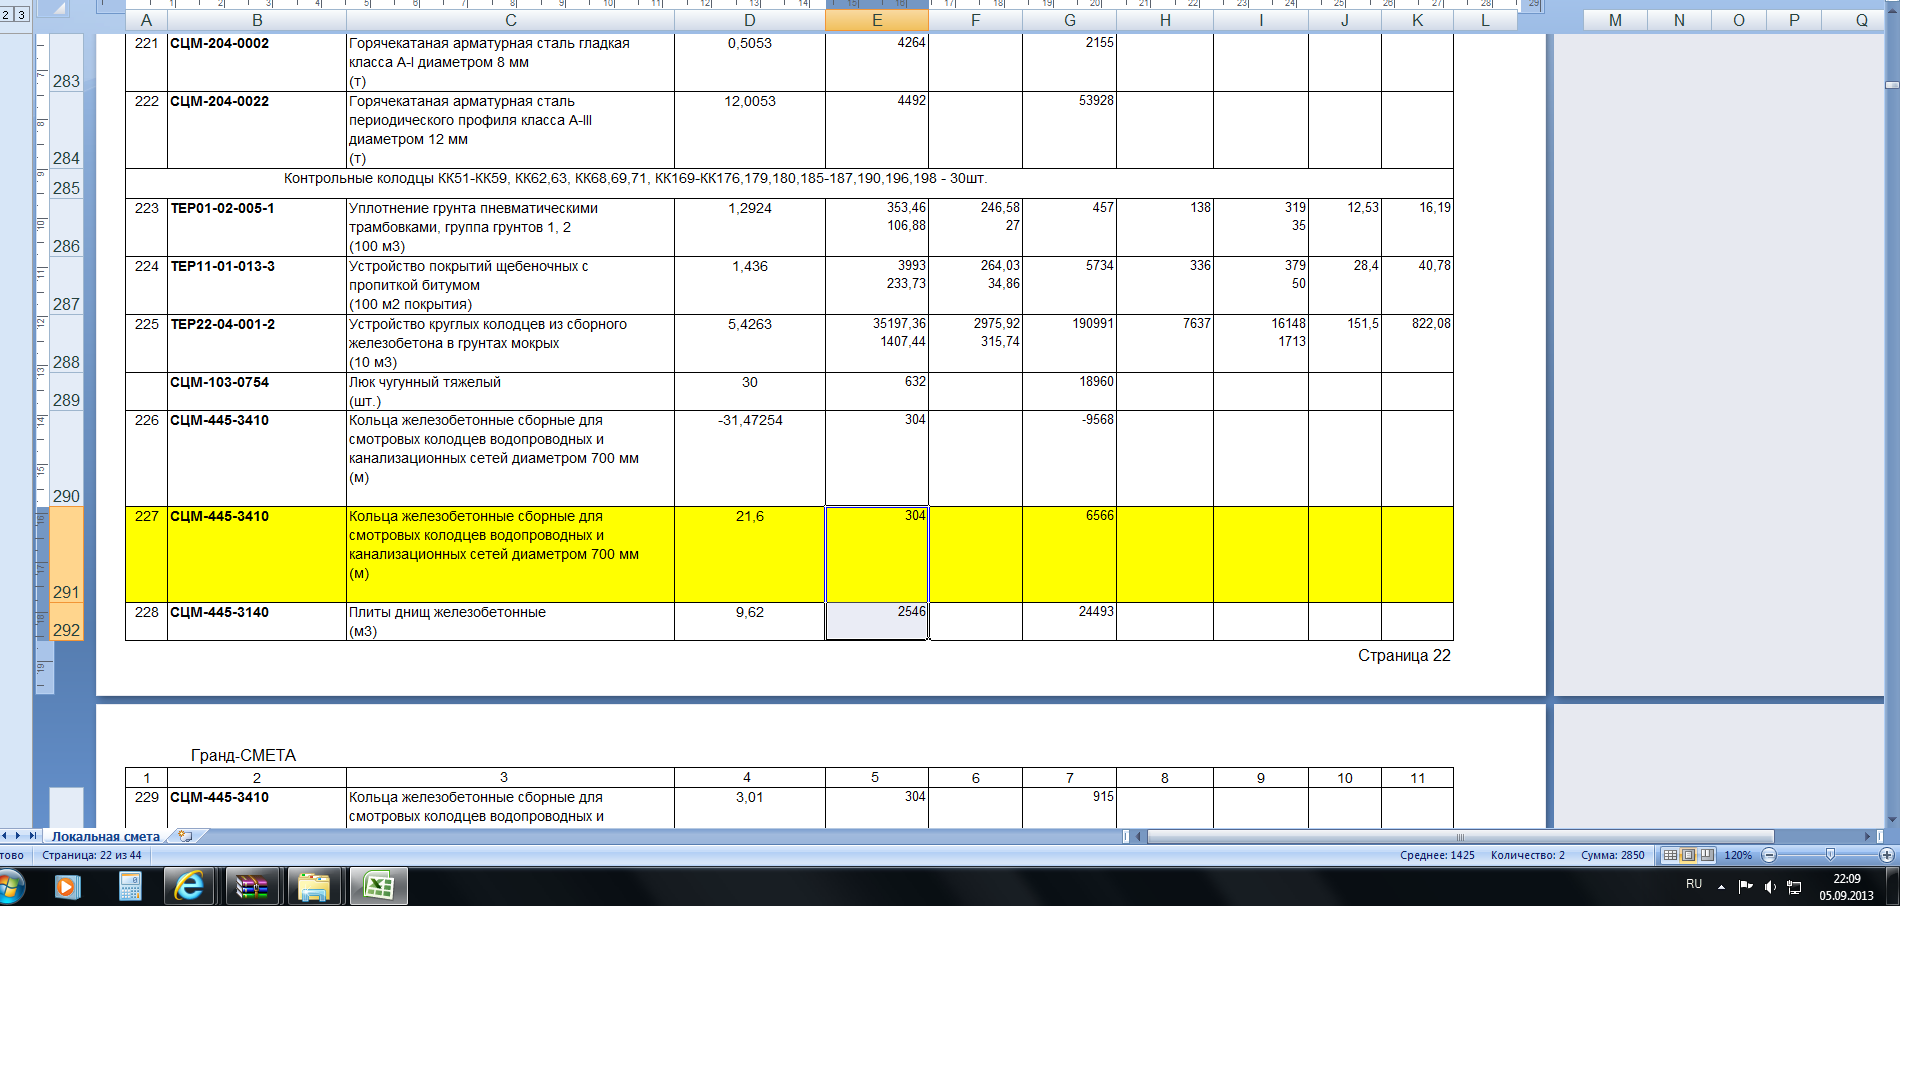This screenshot has width=1920, height=1080.
Task: Click outline level 3 button
Action: [x=21, y=14]
